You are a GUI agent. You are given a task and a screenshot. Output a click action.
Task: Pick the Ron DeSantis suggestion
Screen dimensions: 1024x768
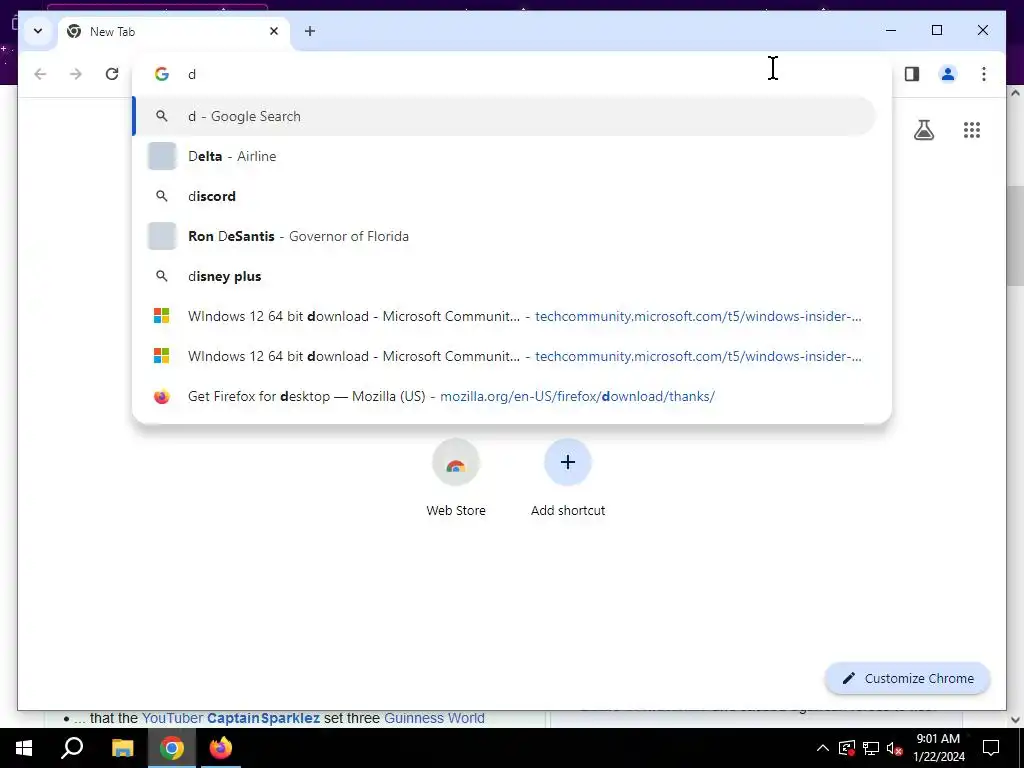504,236
